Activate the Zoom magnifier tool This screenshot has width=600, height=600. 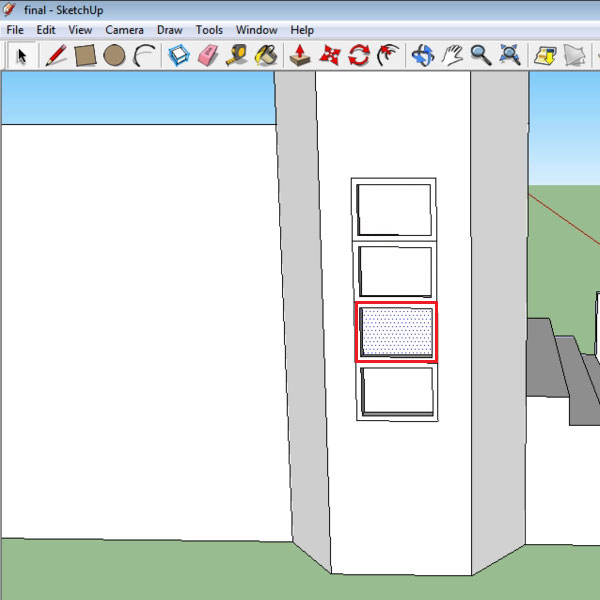point(481,55)
